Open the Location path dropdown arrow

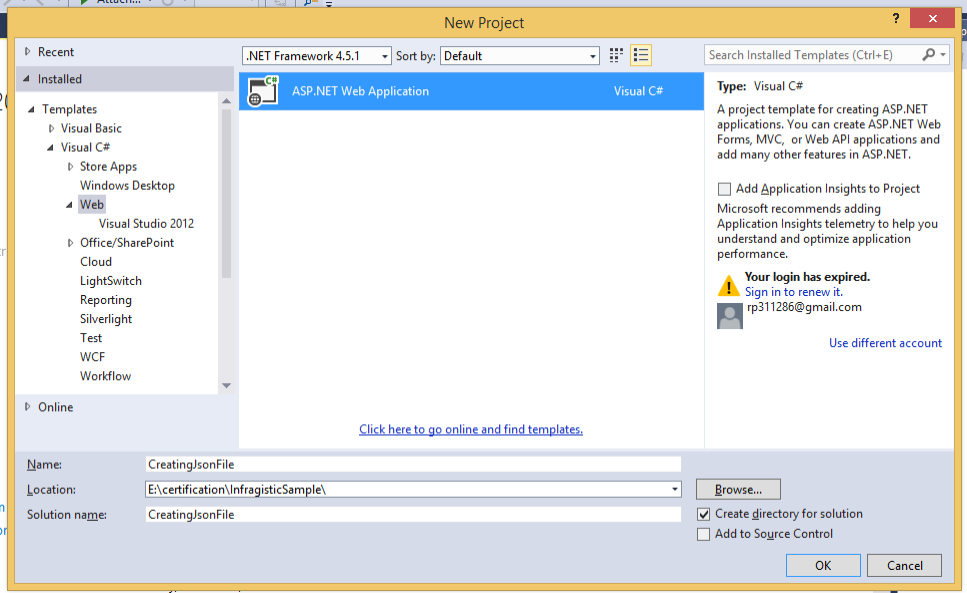pos(675,489)
